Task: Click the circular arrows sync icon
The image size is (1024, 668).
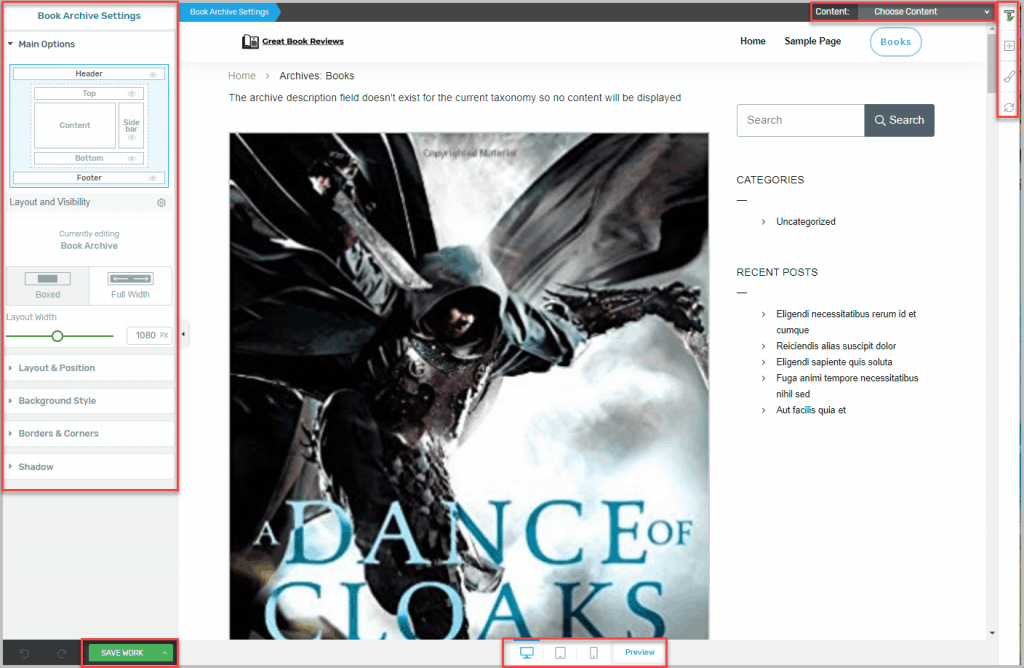Action: [1010, 106]
